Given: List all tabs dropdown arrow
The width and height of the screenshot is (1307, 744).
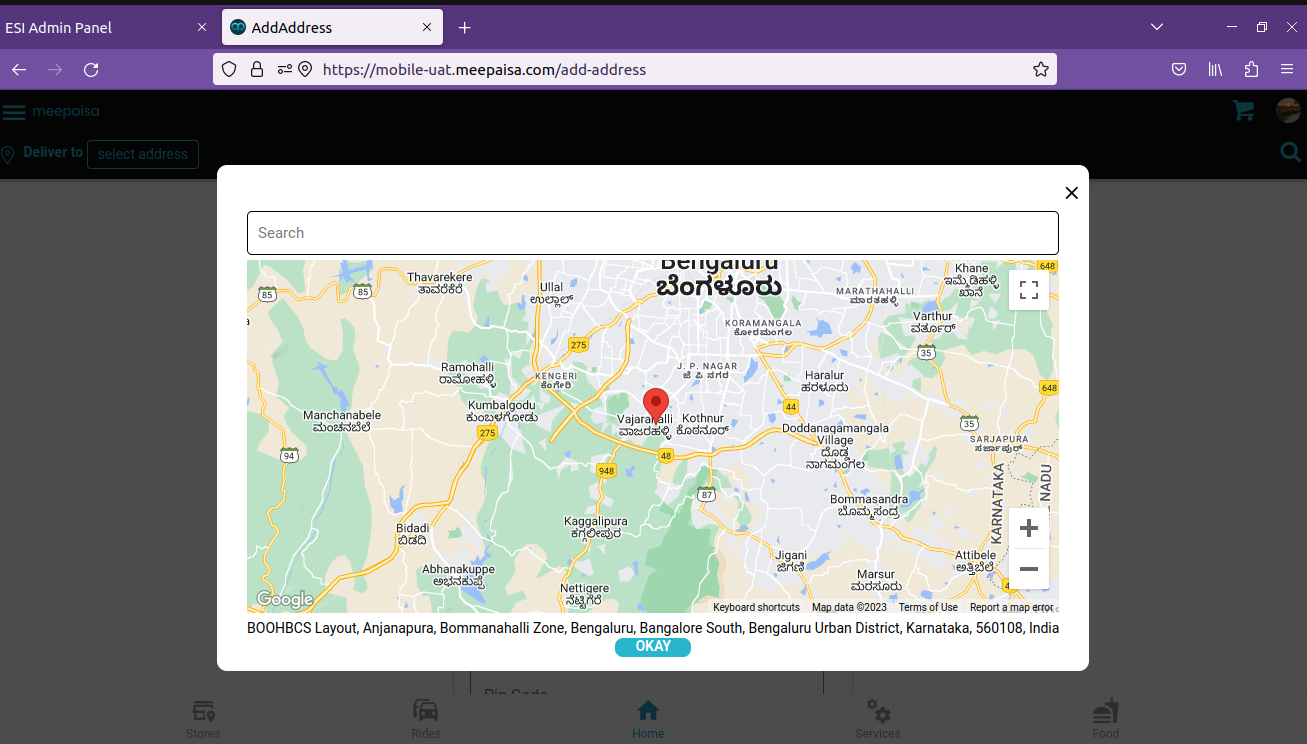Looking at the screenshot, I should (x=1157, y=27).
